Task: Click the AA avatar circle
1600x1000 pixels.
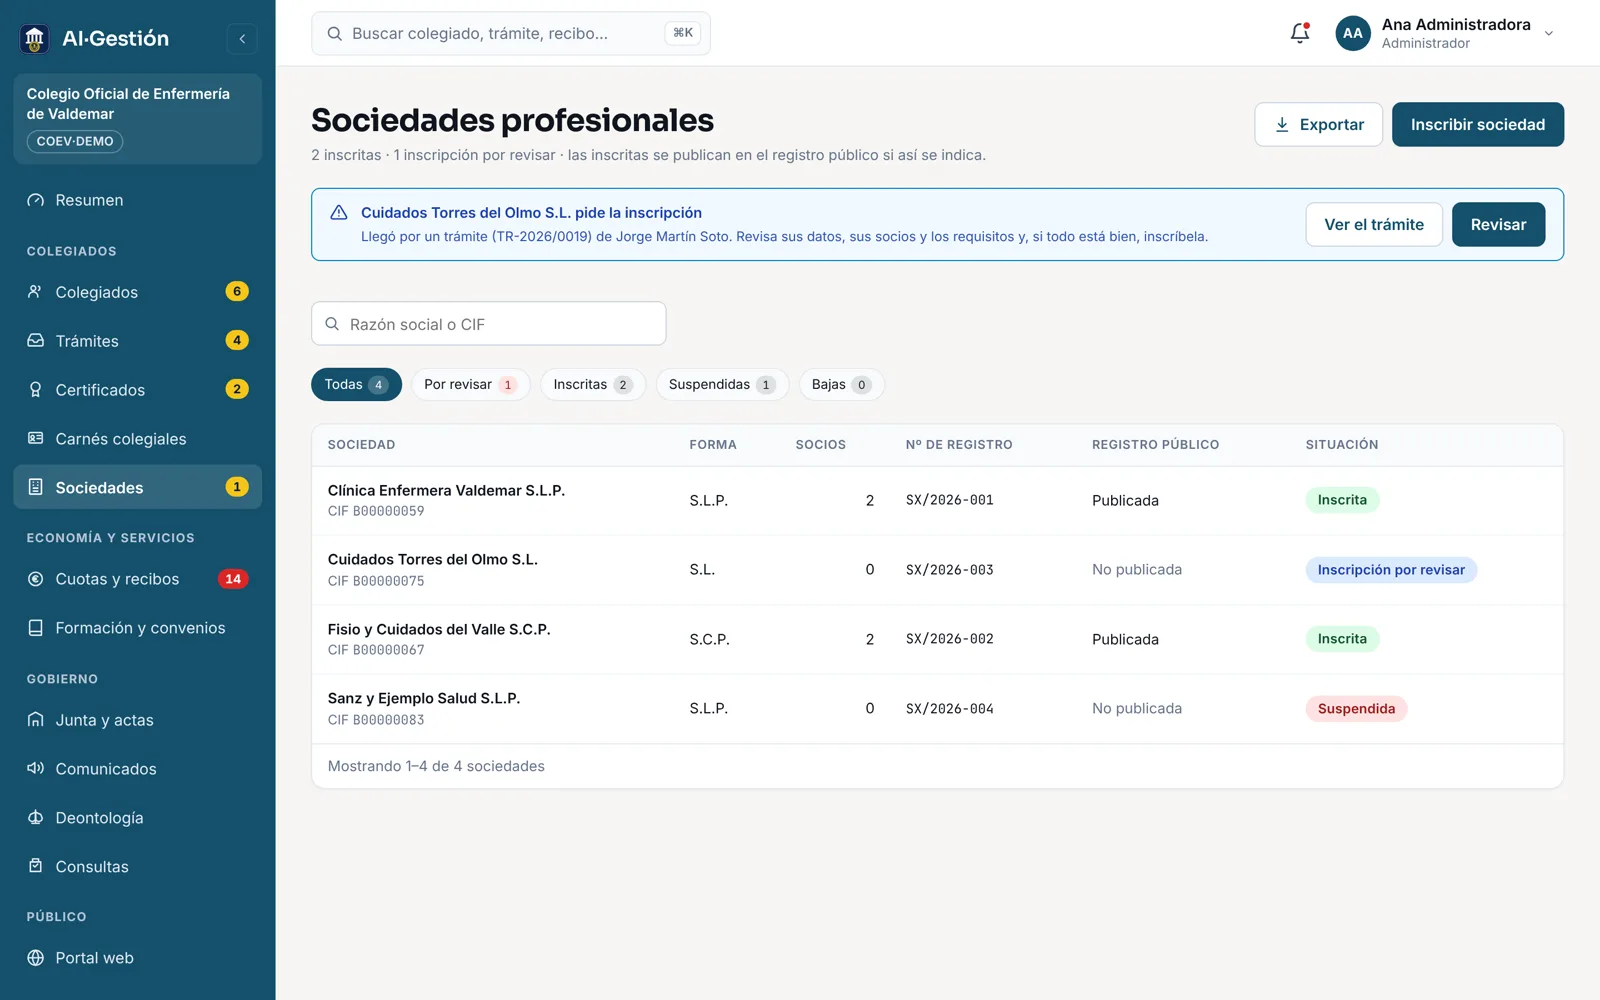Action: tap(1353, 33)
